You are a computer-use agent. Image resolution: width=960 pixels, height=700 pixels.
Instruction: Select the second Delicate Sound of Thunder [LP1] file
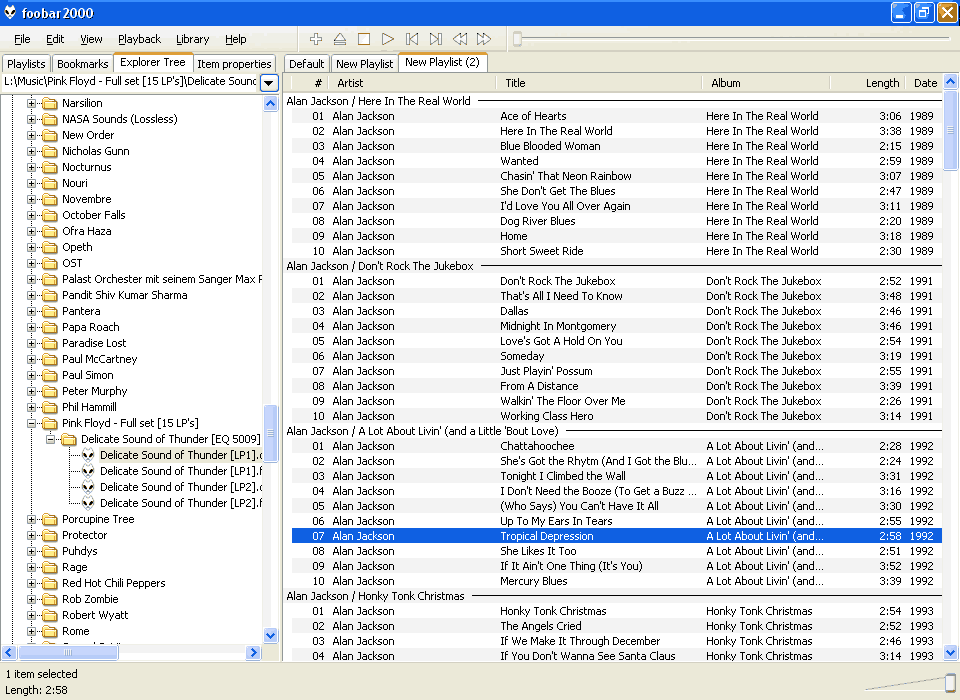[181, 471]
